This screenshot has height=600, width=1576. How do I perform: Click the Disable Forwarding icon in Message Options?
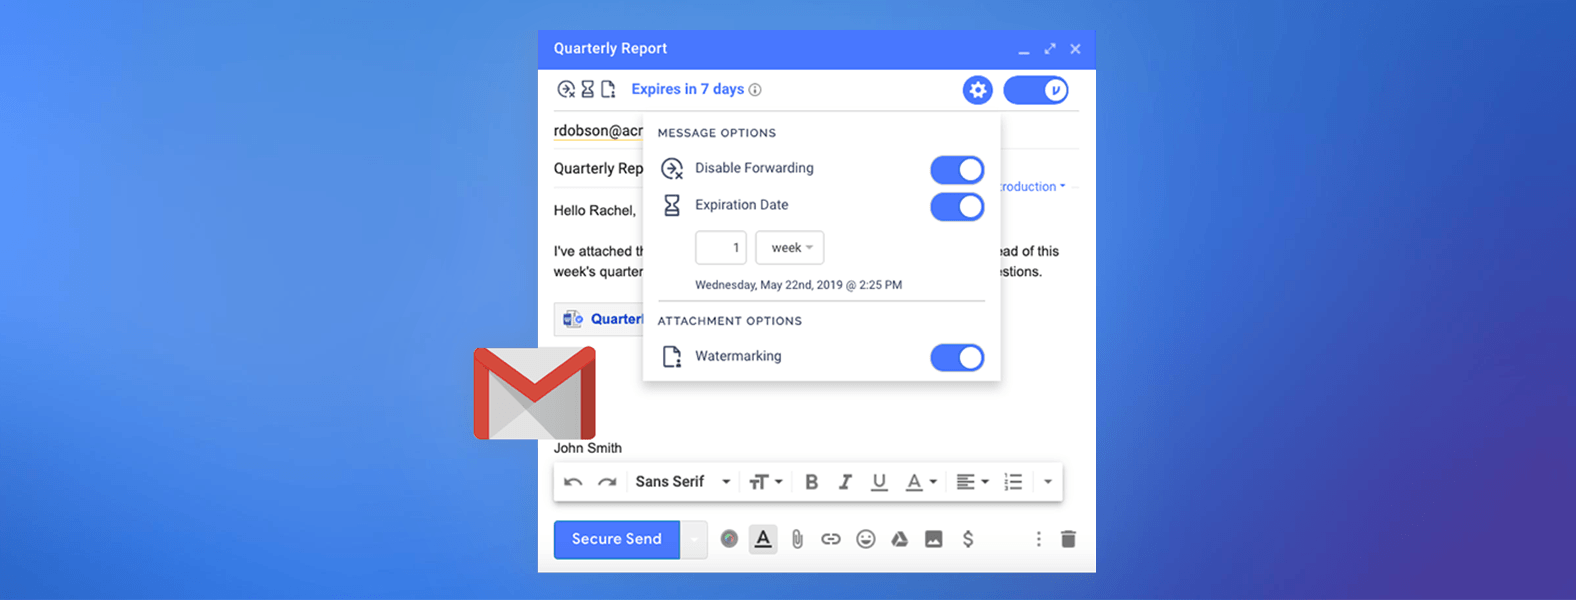point(672,169)
